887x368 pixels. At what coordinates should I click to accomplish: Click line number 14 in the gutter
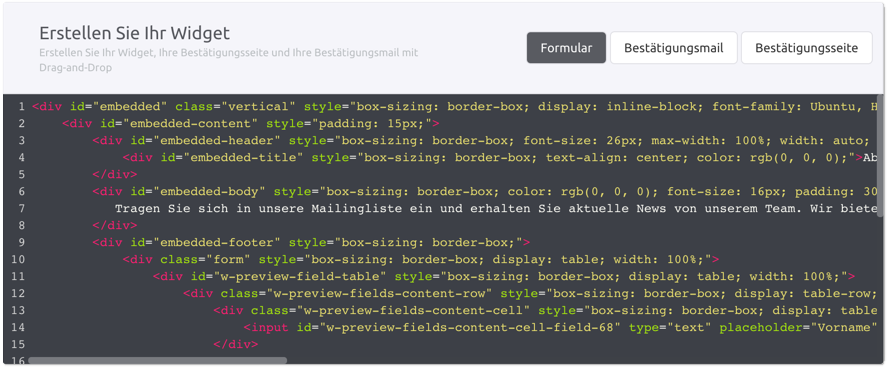point(19,327)
